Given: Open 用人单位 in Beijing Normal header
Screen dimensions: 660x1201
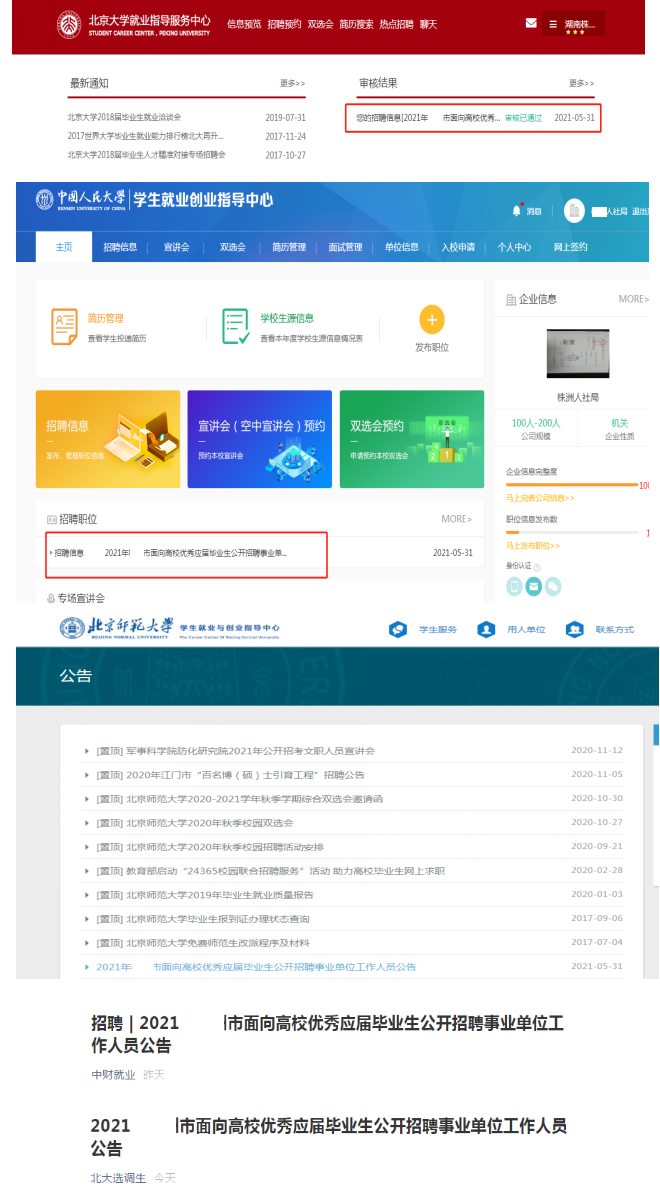Looking at the screenshot, I should [512, 629].
